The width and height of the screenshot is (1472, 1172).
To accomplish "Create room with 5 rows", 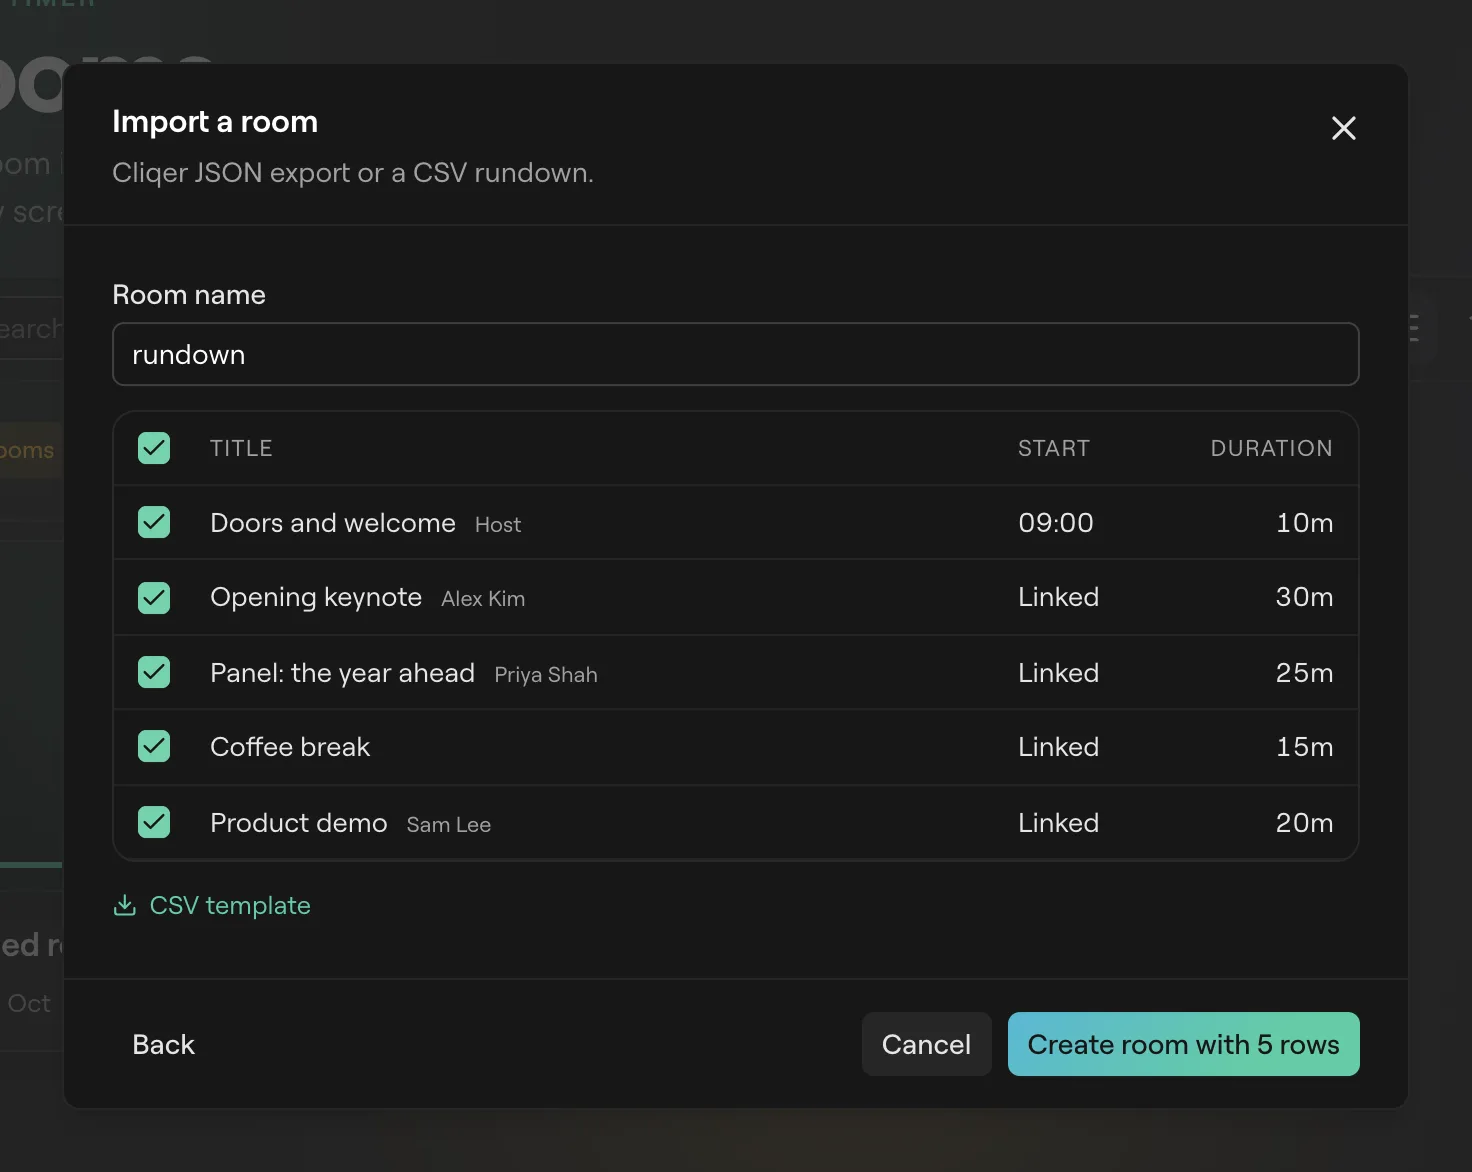I will coord(1183,1044).
